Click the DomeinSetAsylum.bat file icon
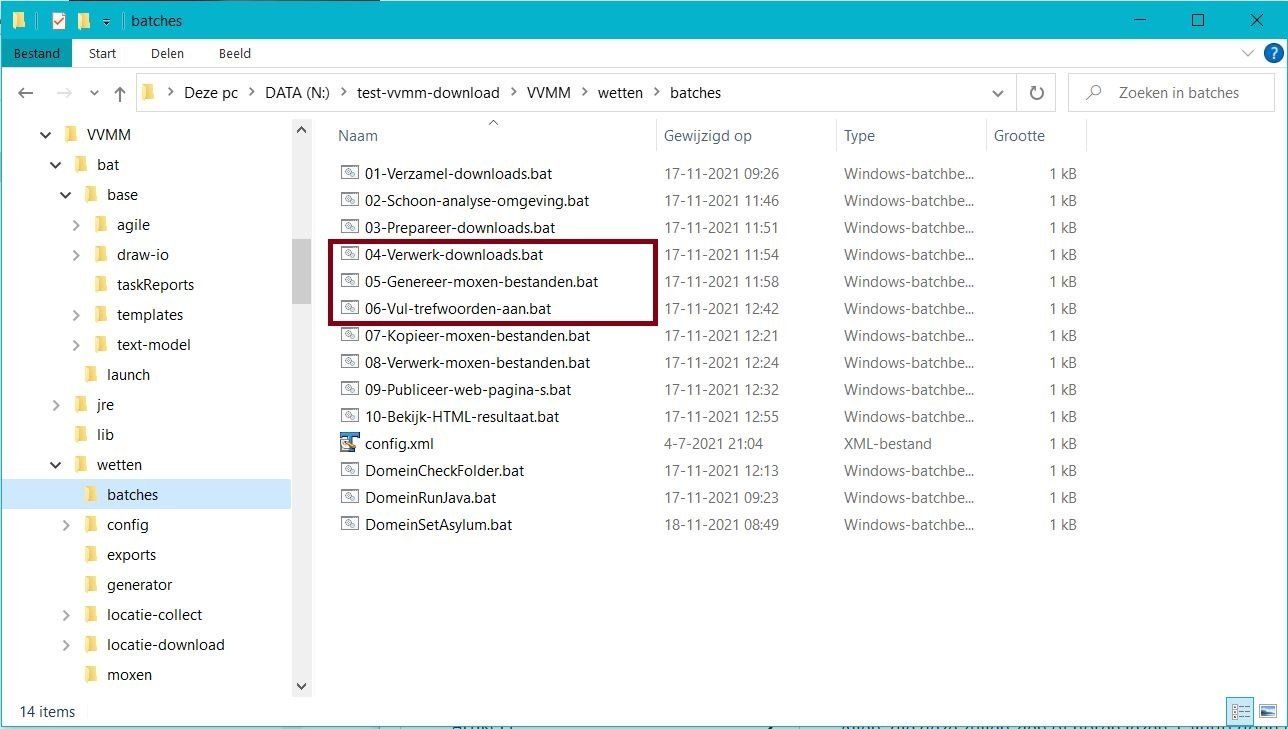This screenshot has height=729, width=1288. [349, 524]
